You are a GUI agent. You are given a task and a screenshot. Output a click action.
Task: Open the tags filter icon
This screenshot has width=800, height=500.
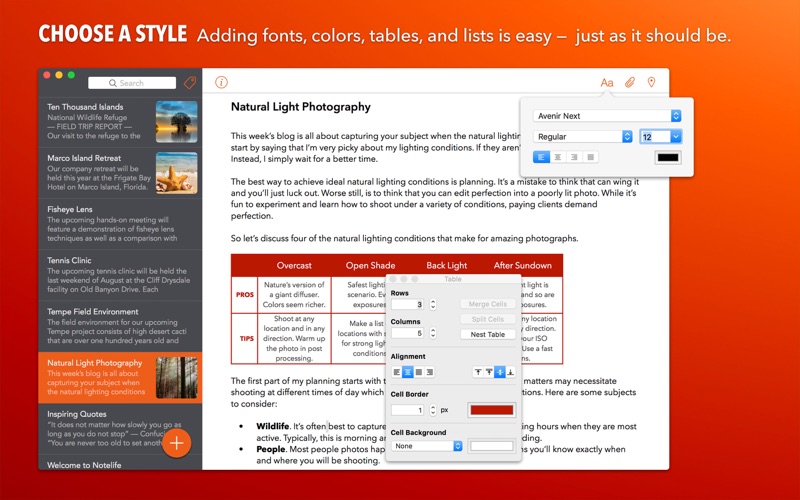pyautogui.click(x=190, y=83)
